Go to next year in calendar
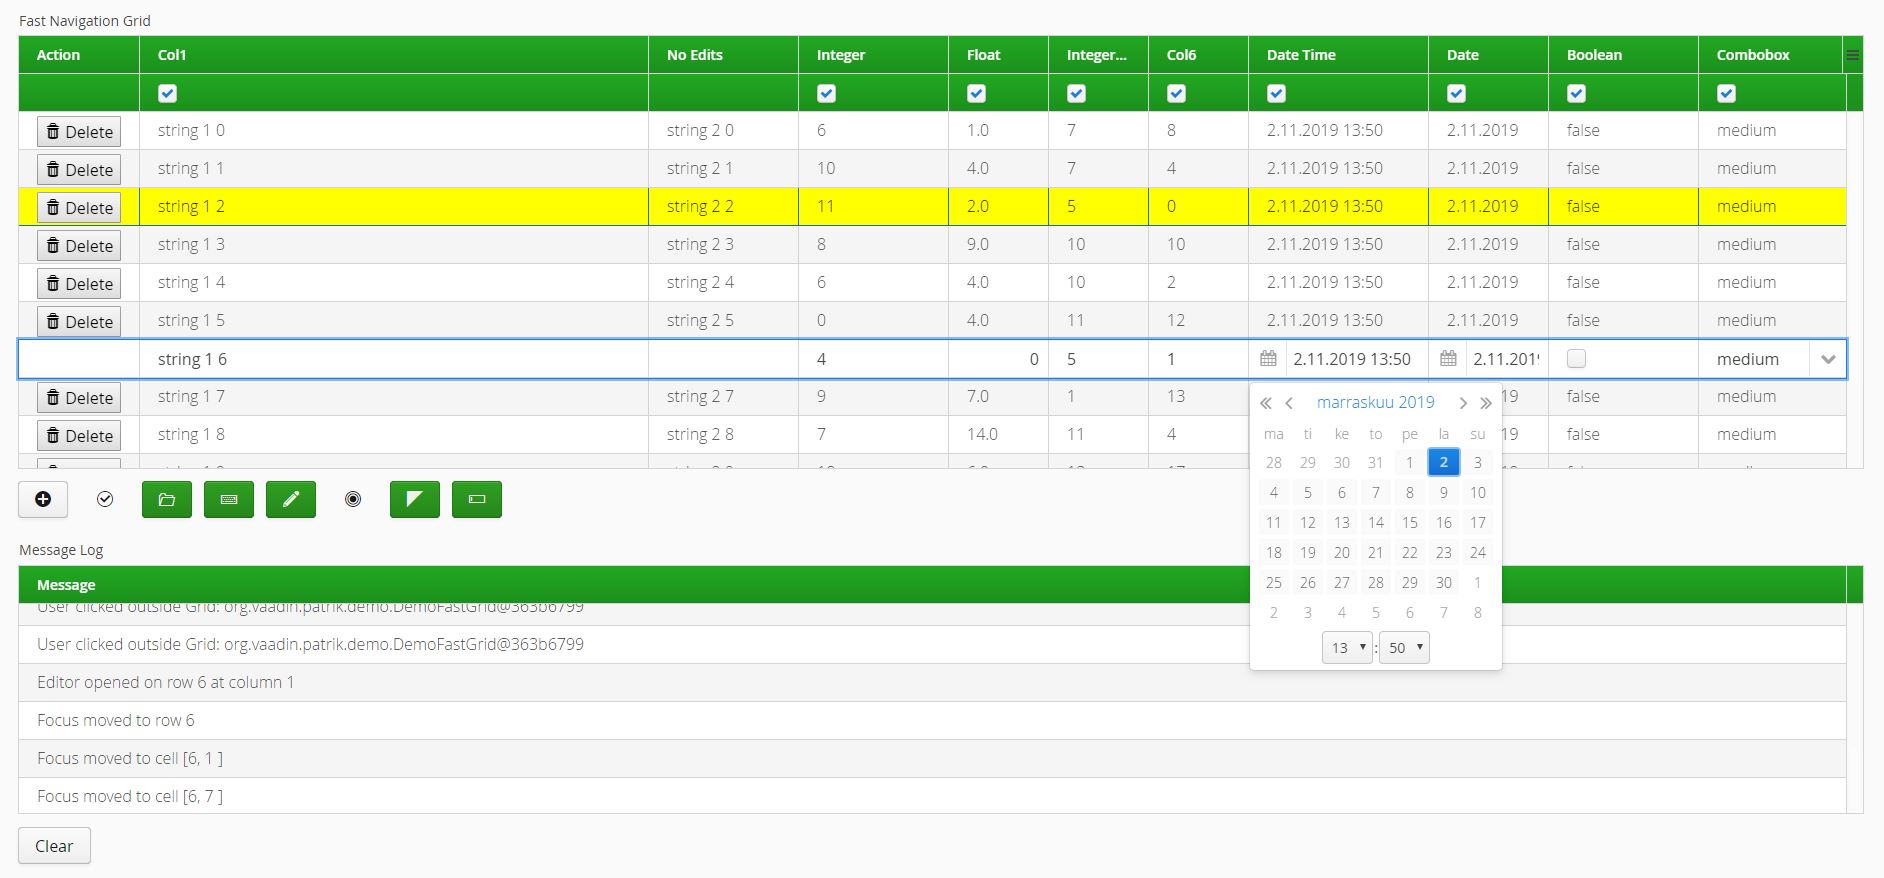 coord(1486,403)
